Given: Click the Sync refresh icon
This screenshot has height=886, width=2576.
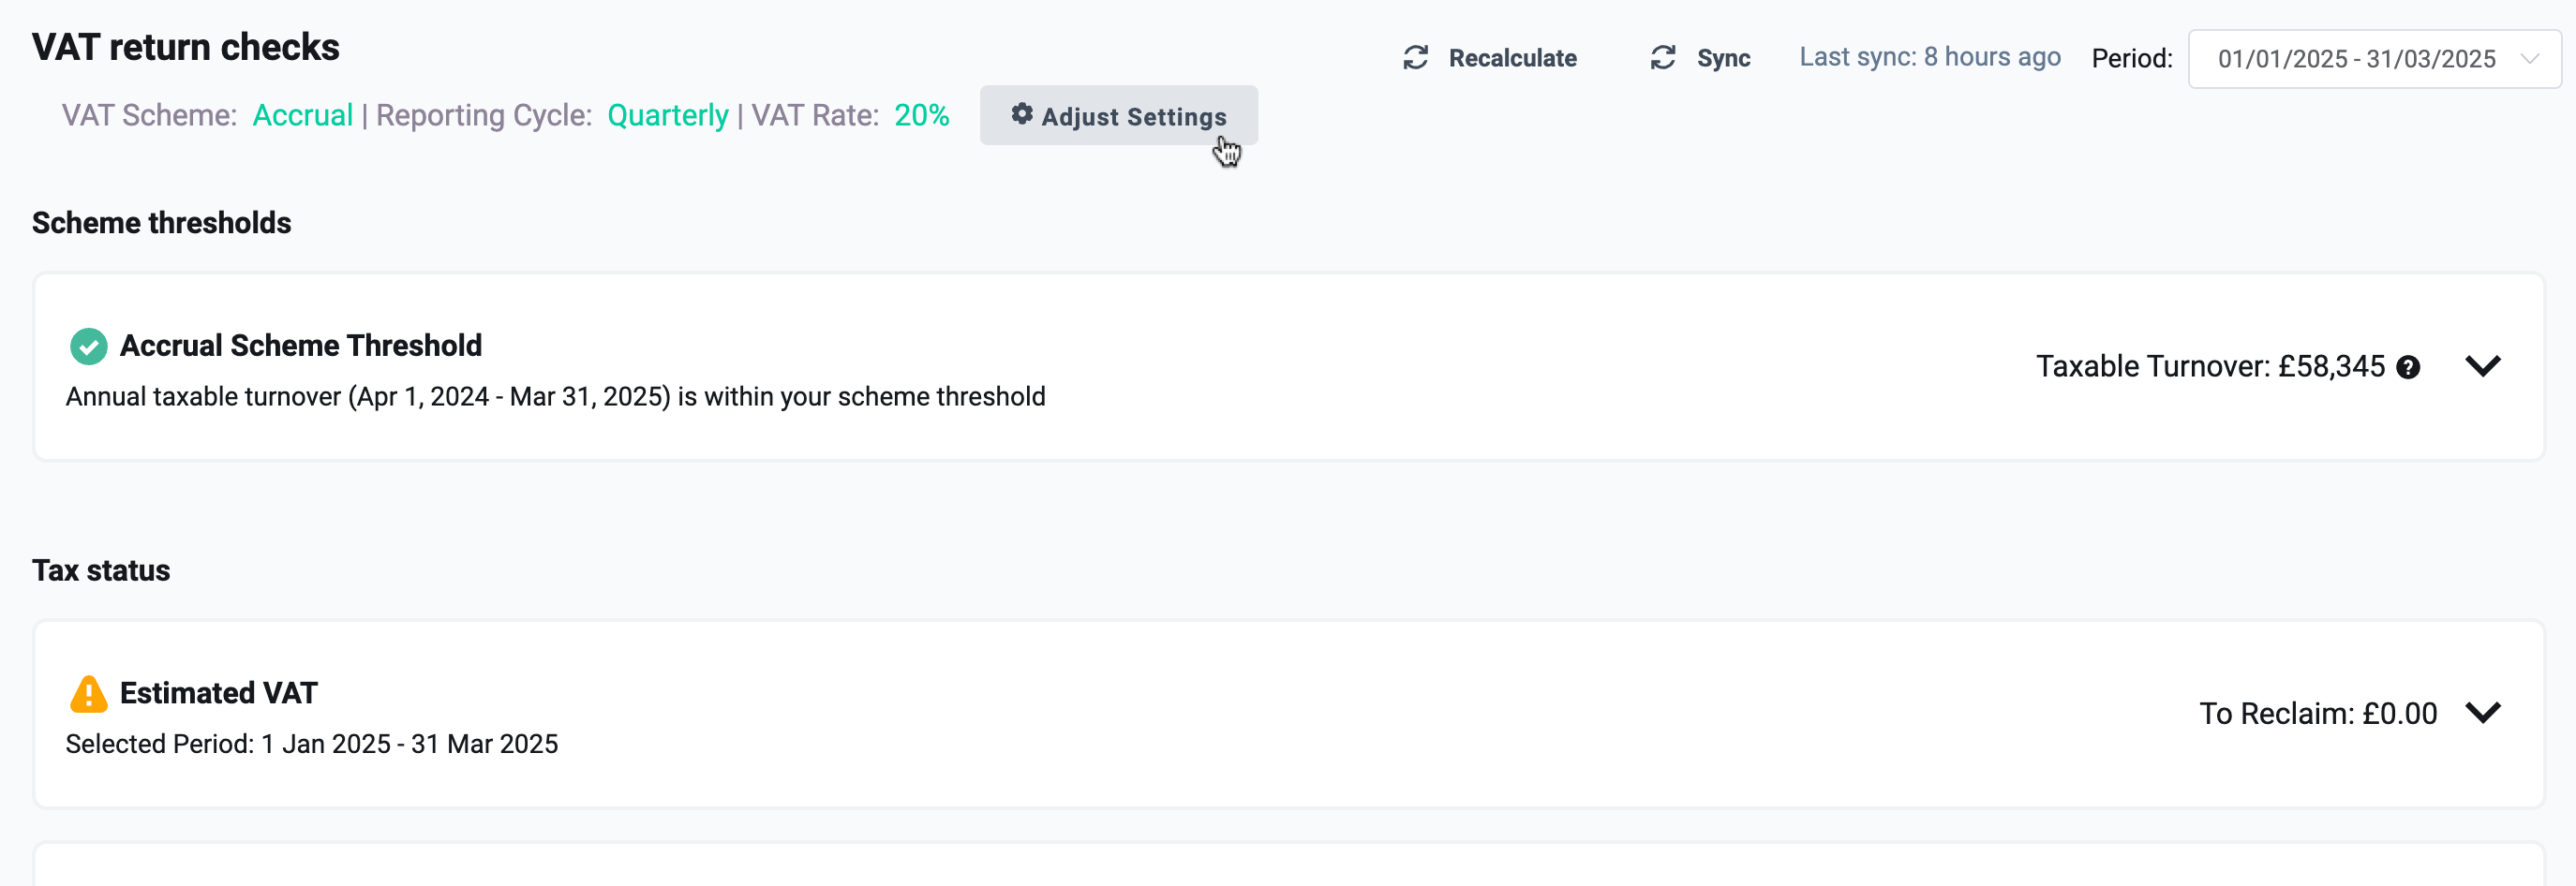Looking at the screenshot, I should click(x=1662, y=58).
